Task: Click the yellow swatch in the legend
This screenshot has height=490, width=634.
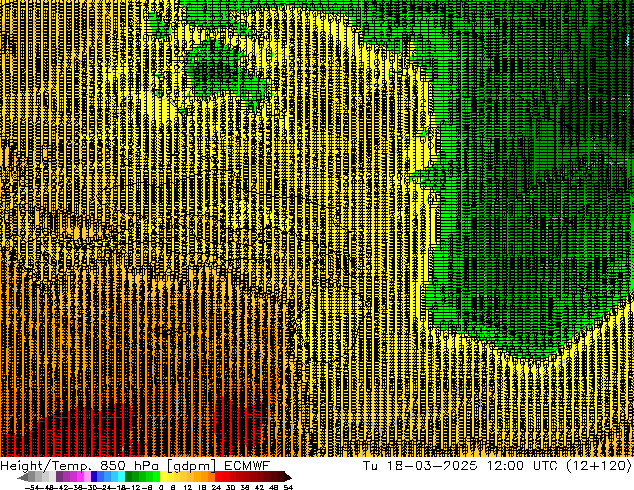Action: pyautogui.click(x=164, y=476)
